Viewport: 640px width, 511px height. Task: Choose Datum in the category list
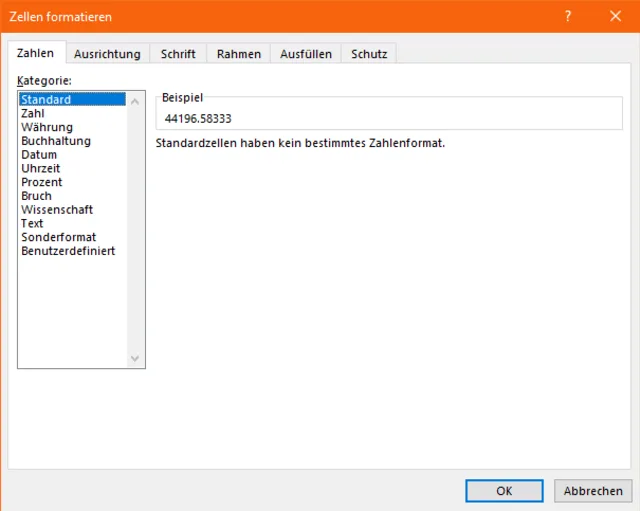(x=72, y=155)
